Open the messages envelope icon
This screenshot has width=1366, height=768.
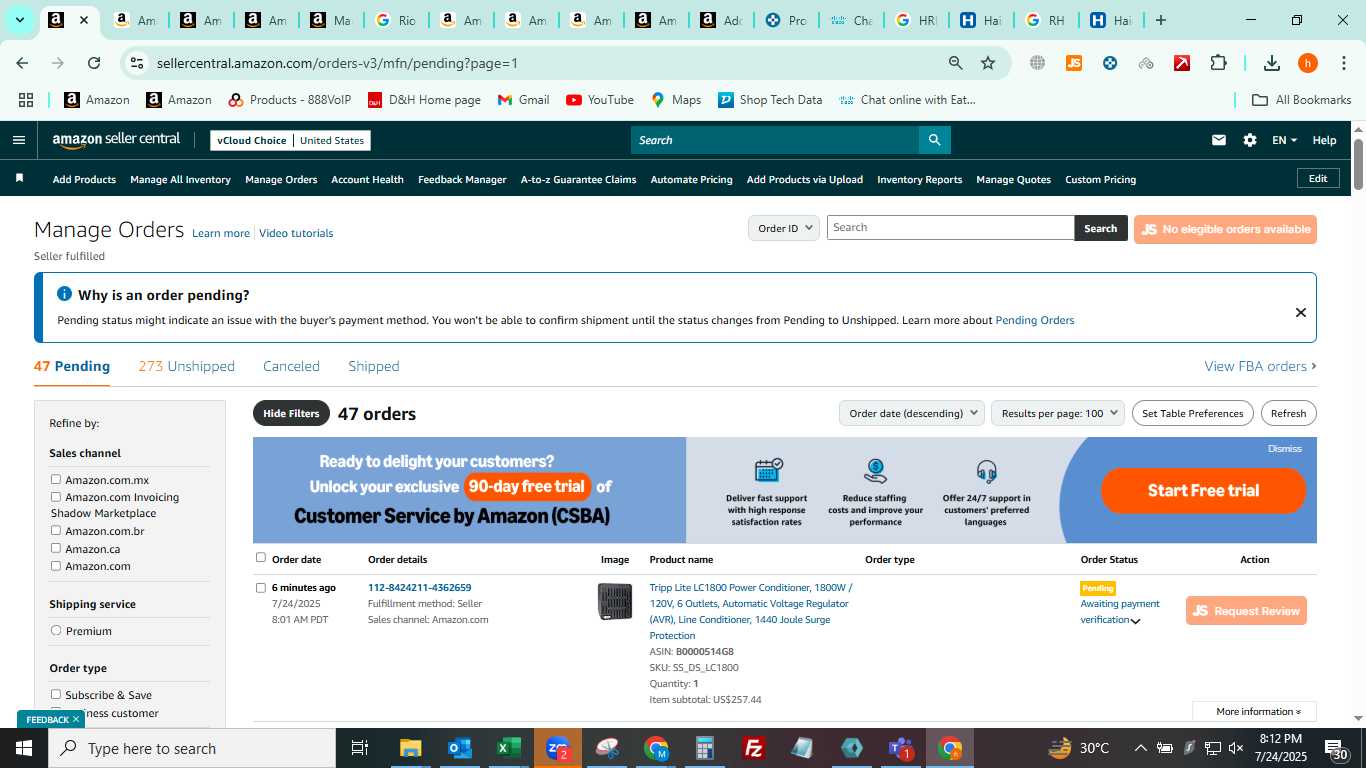(1218, 140)
